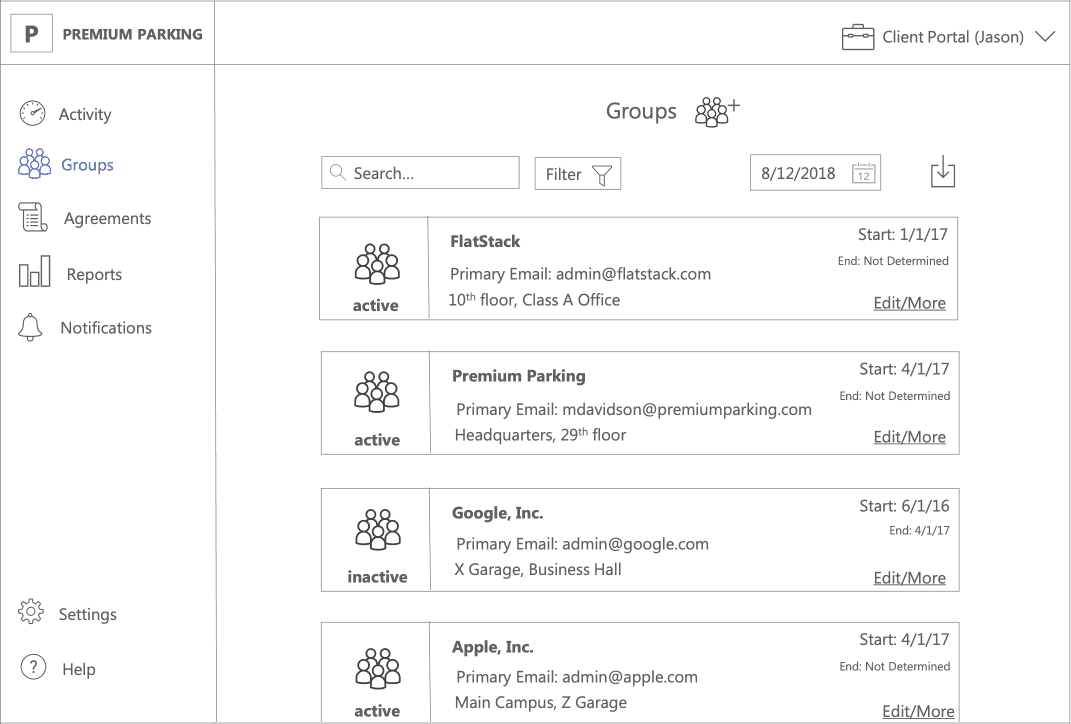Toggle Google, Inc. inactive status badge

(x=377, y=576)
